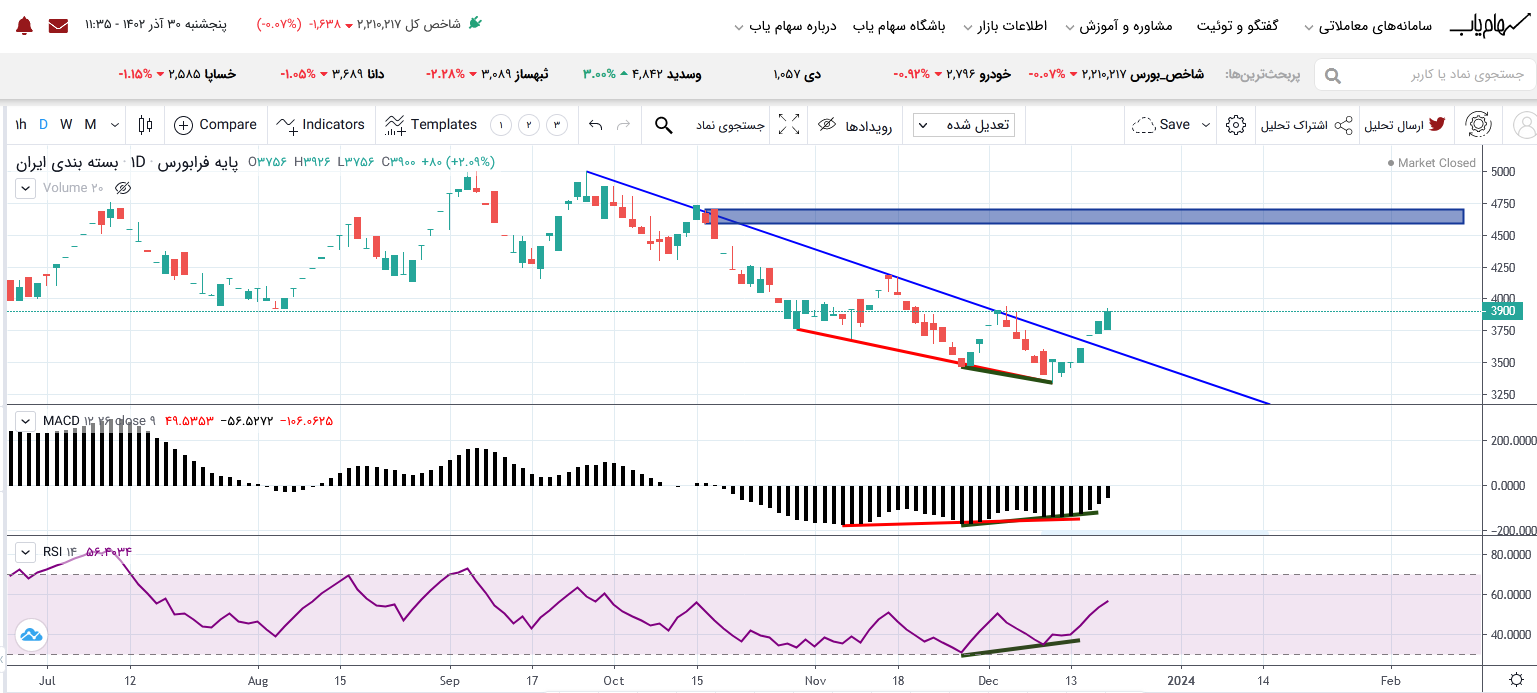Click the blue cloud logo on RSI pane

coord(30,635)
